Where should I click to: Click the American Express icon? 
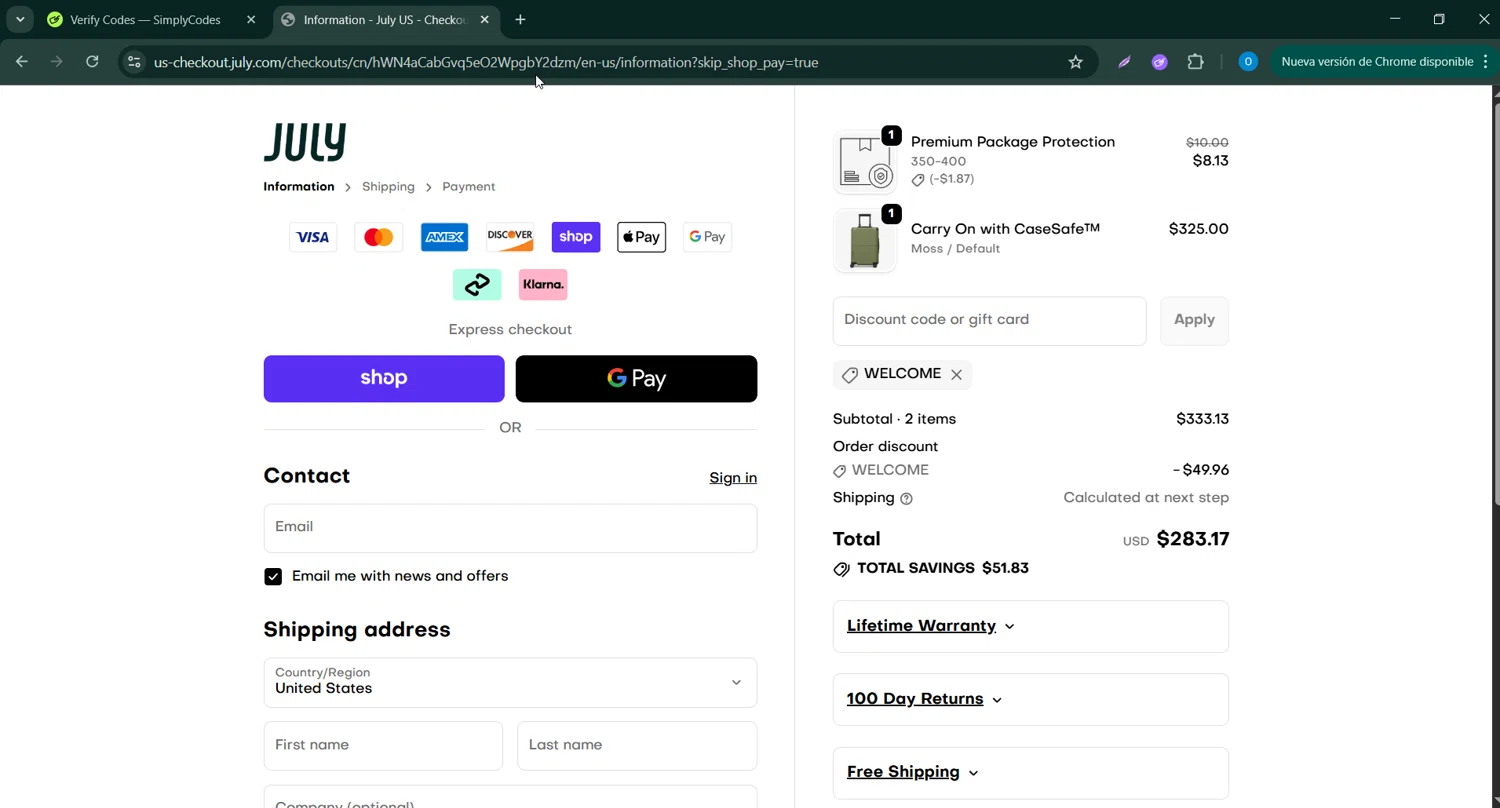point(444,237)
